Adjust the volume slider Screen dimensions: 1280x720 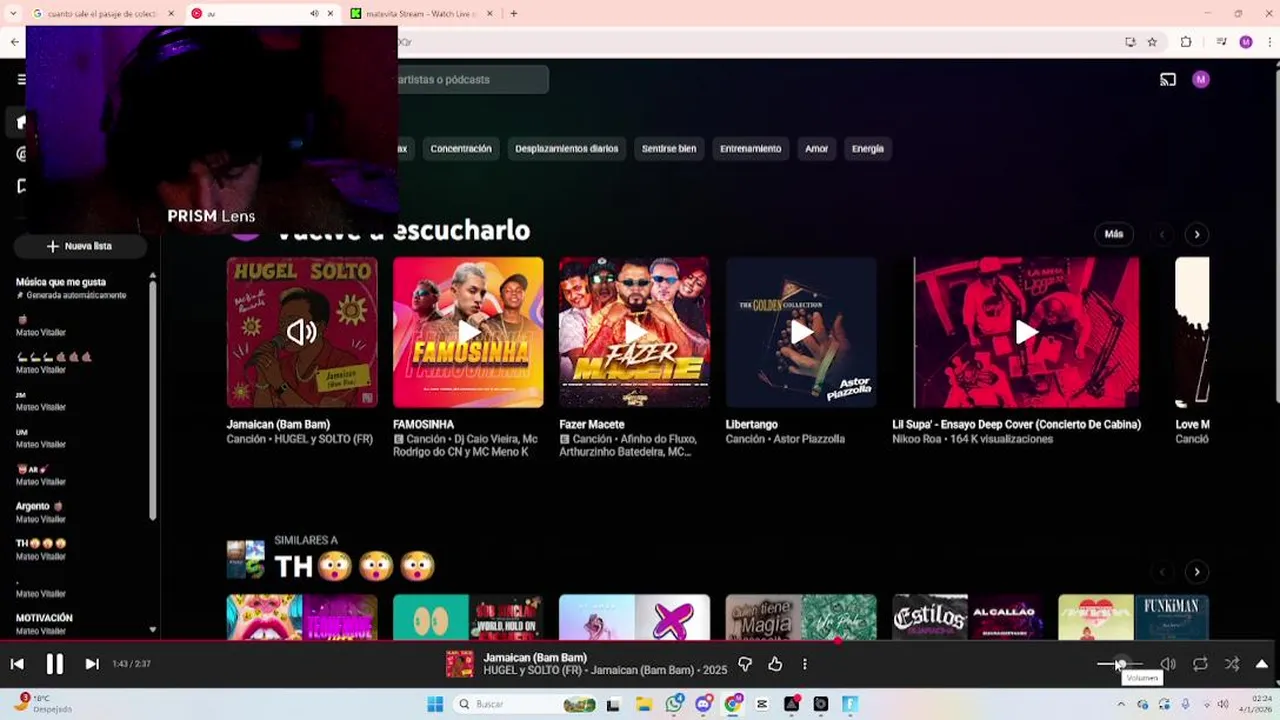coord(1120,664)
